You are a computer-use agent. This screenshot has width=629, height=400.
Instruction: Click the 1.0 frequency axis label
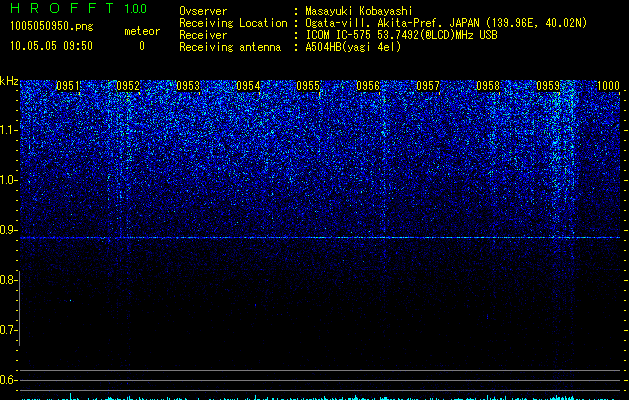coord(9,180)
